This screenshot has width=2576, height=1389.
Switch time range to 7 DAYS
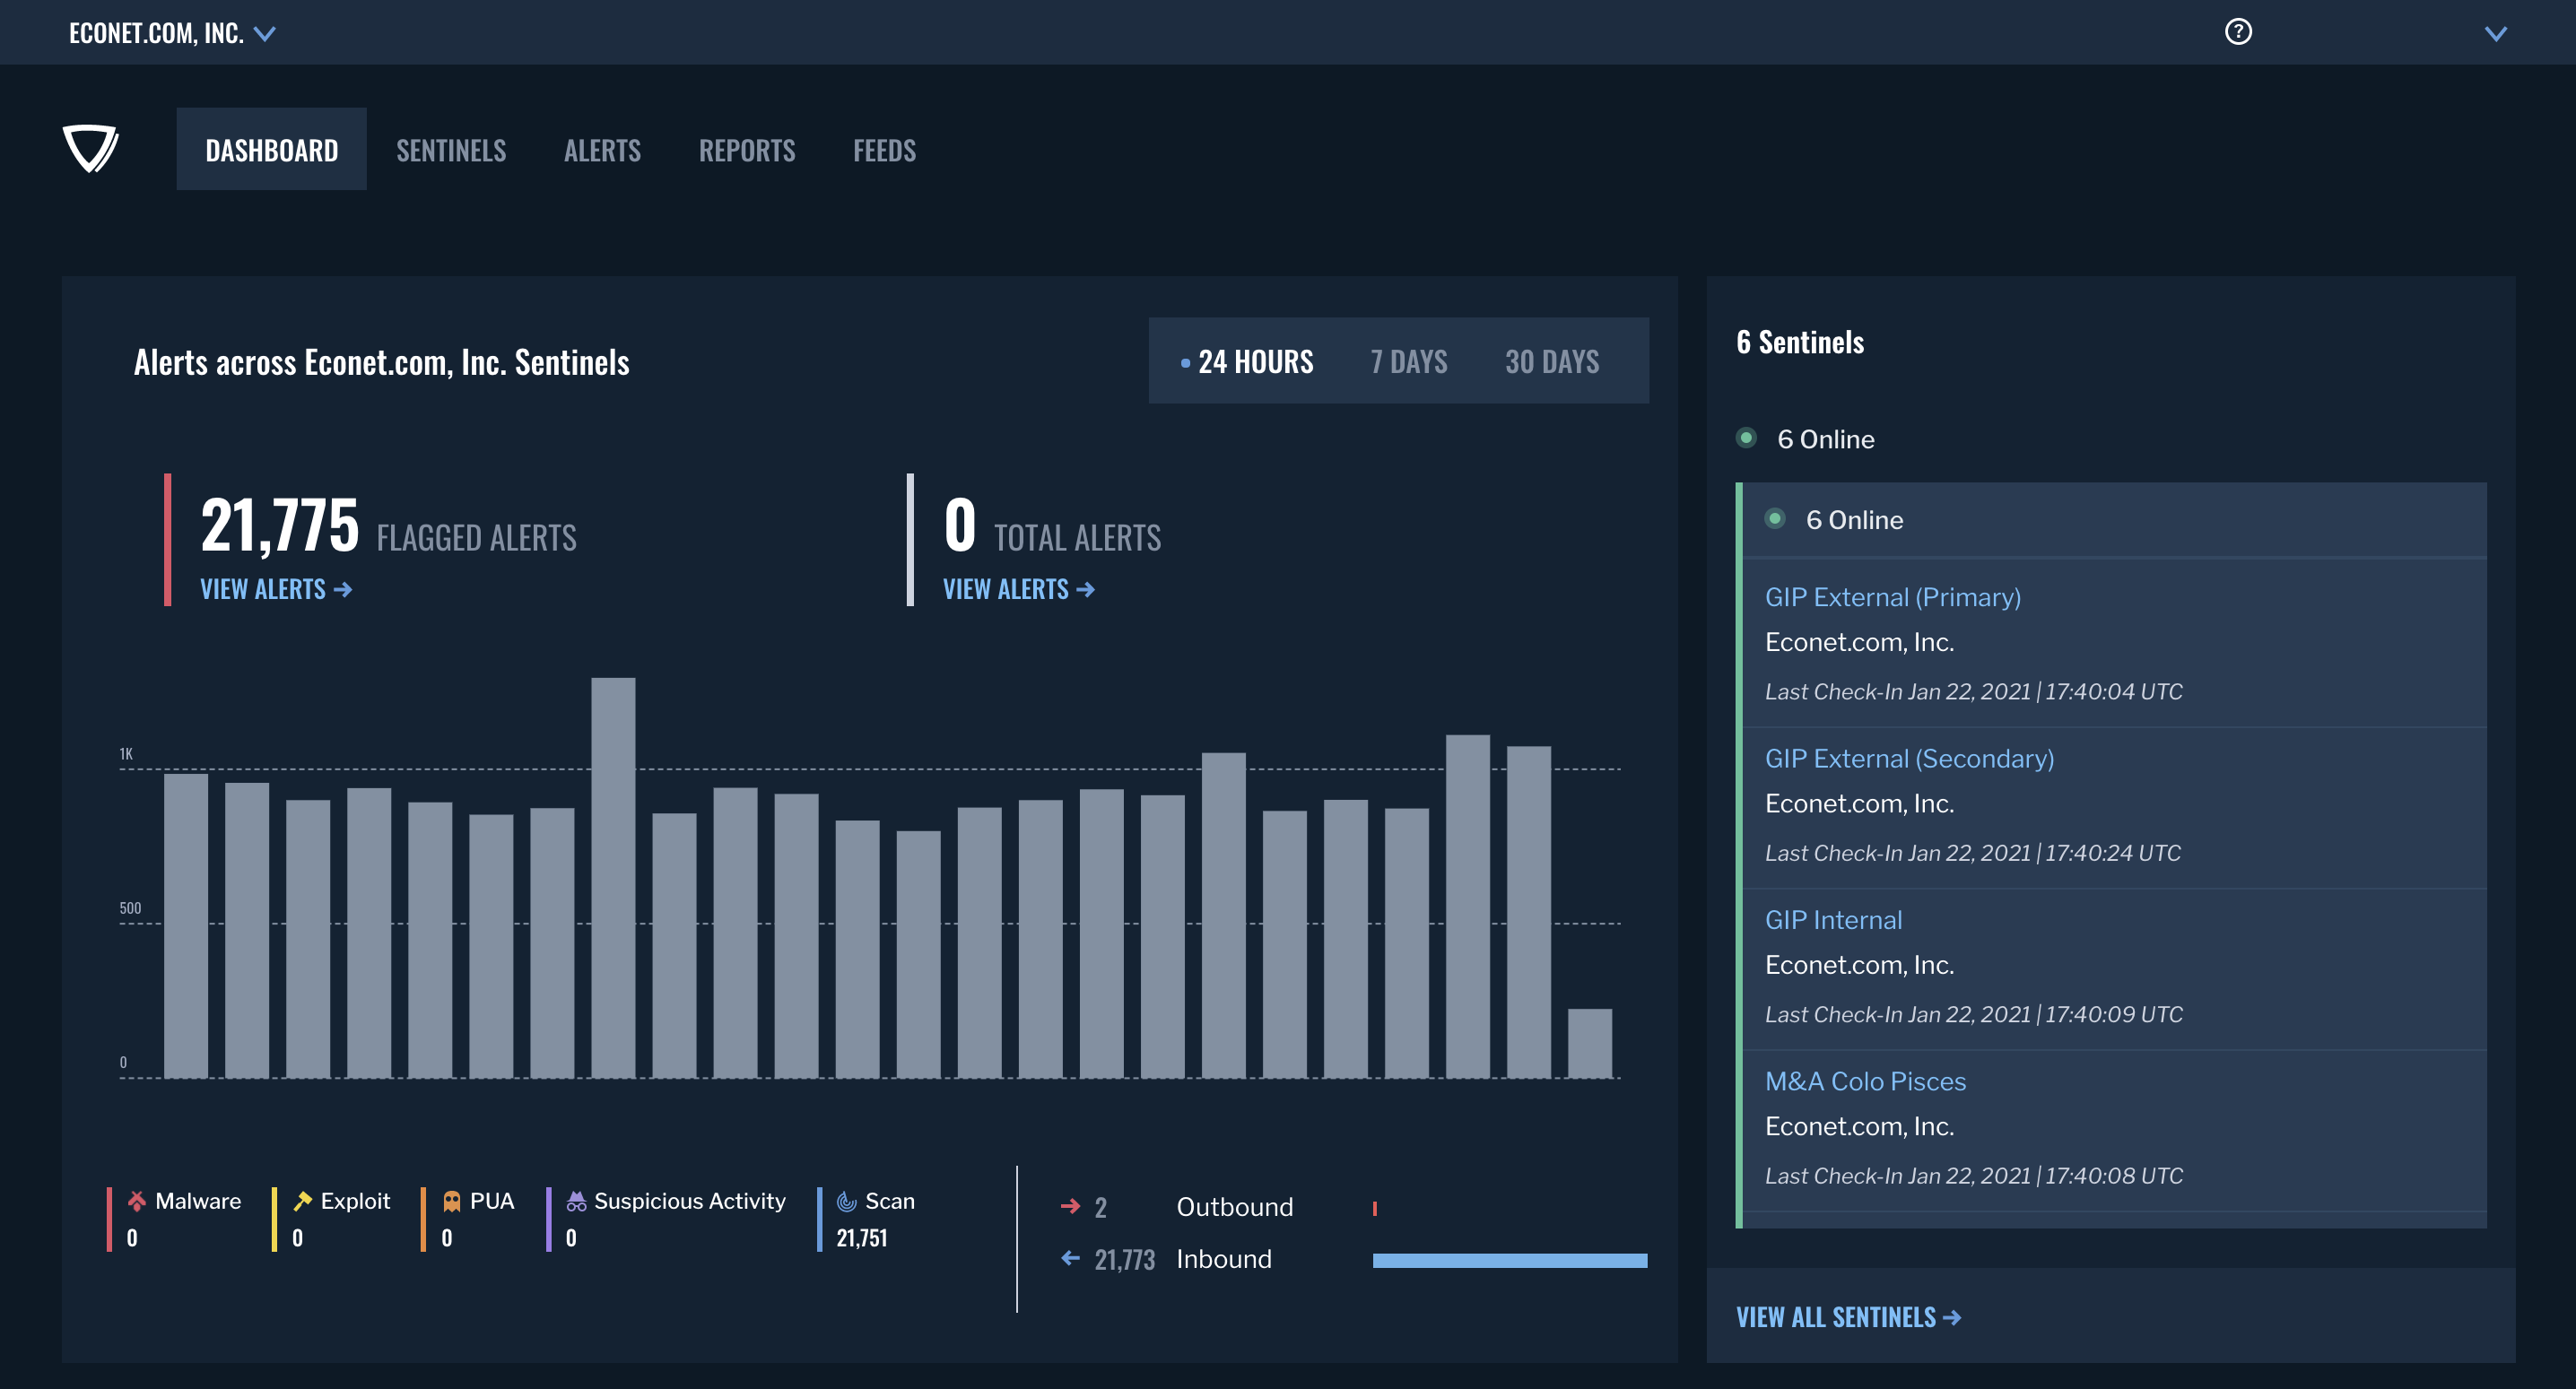click(x=1408, y=361)
